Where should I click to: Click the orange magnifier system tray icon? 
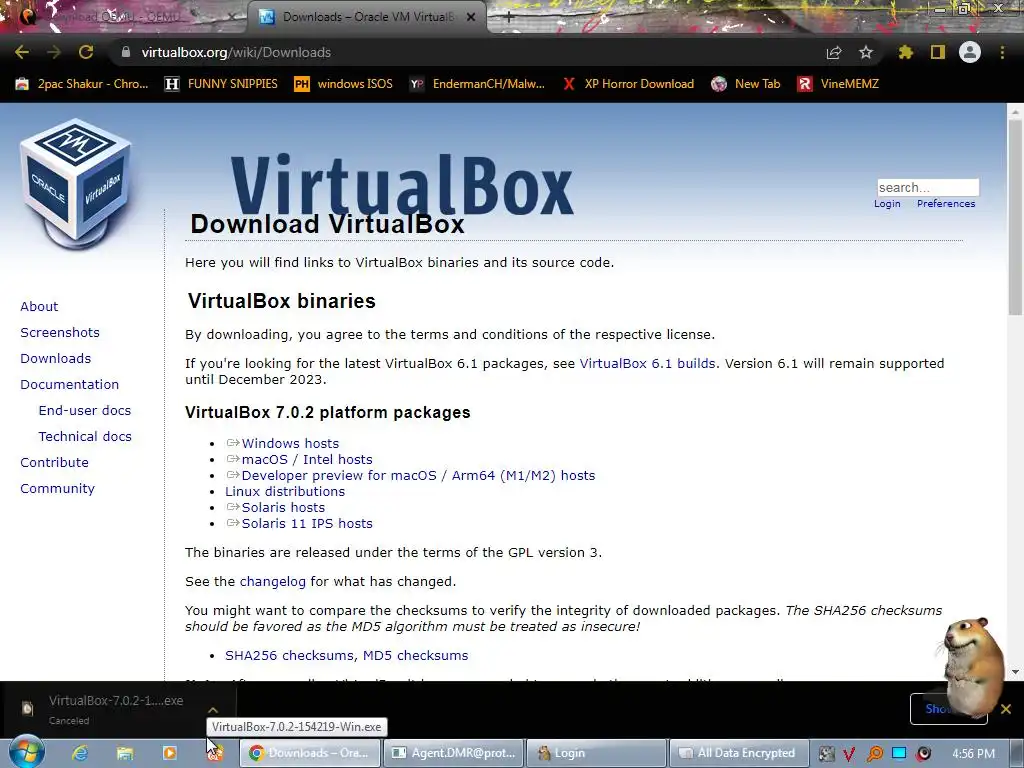coord(874,754)
